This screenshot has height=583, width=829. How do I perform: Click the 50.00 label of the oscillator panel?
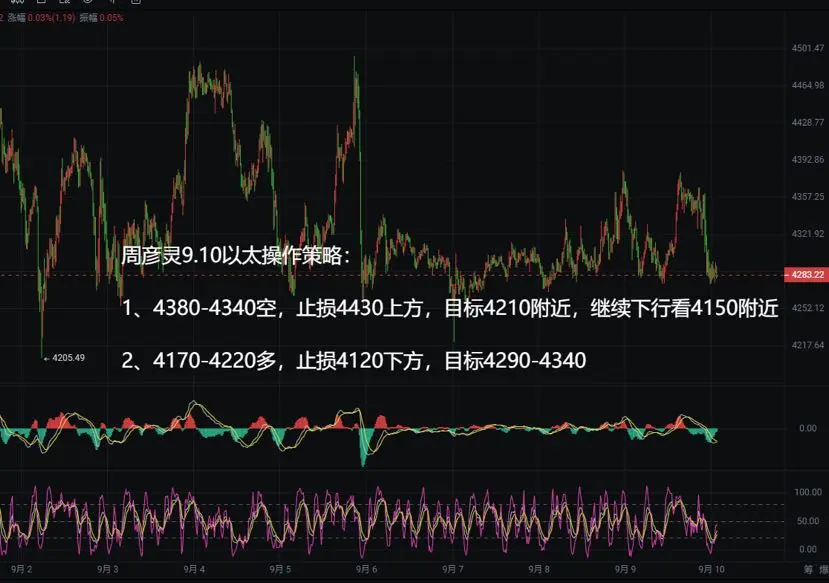click(x=808, y=521)
